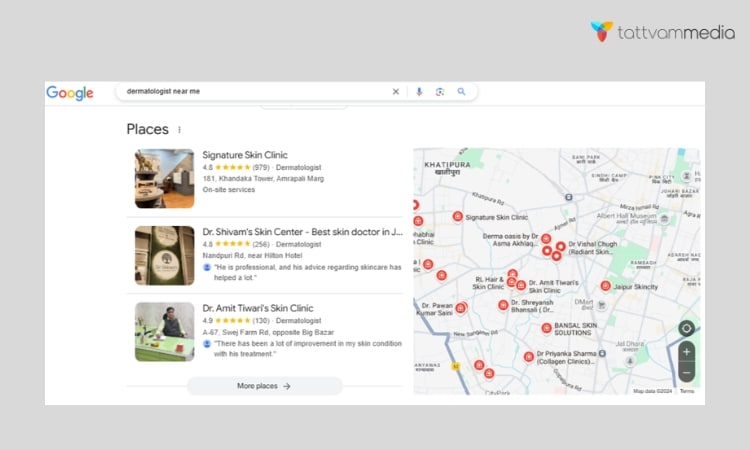The height and width of the screenshot is (450, 750).
Task: Click the Dr. Amit Tiwari's clinic photo thumbnail
Action: tap(165, 332)
